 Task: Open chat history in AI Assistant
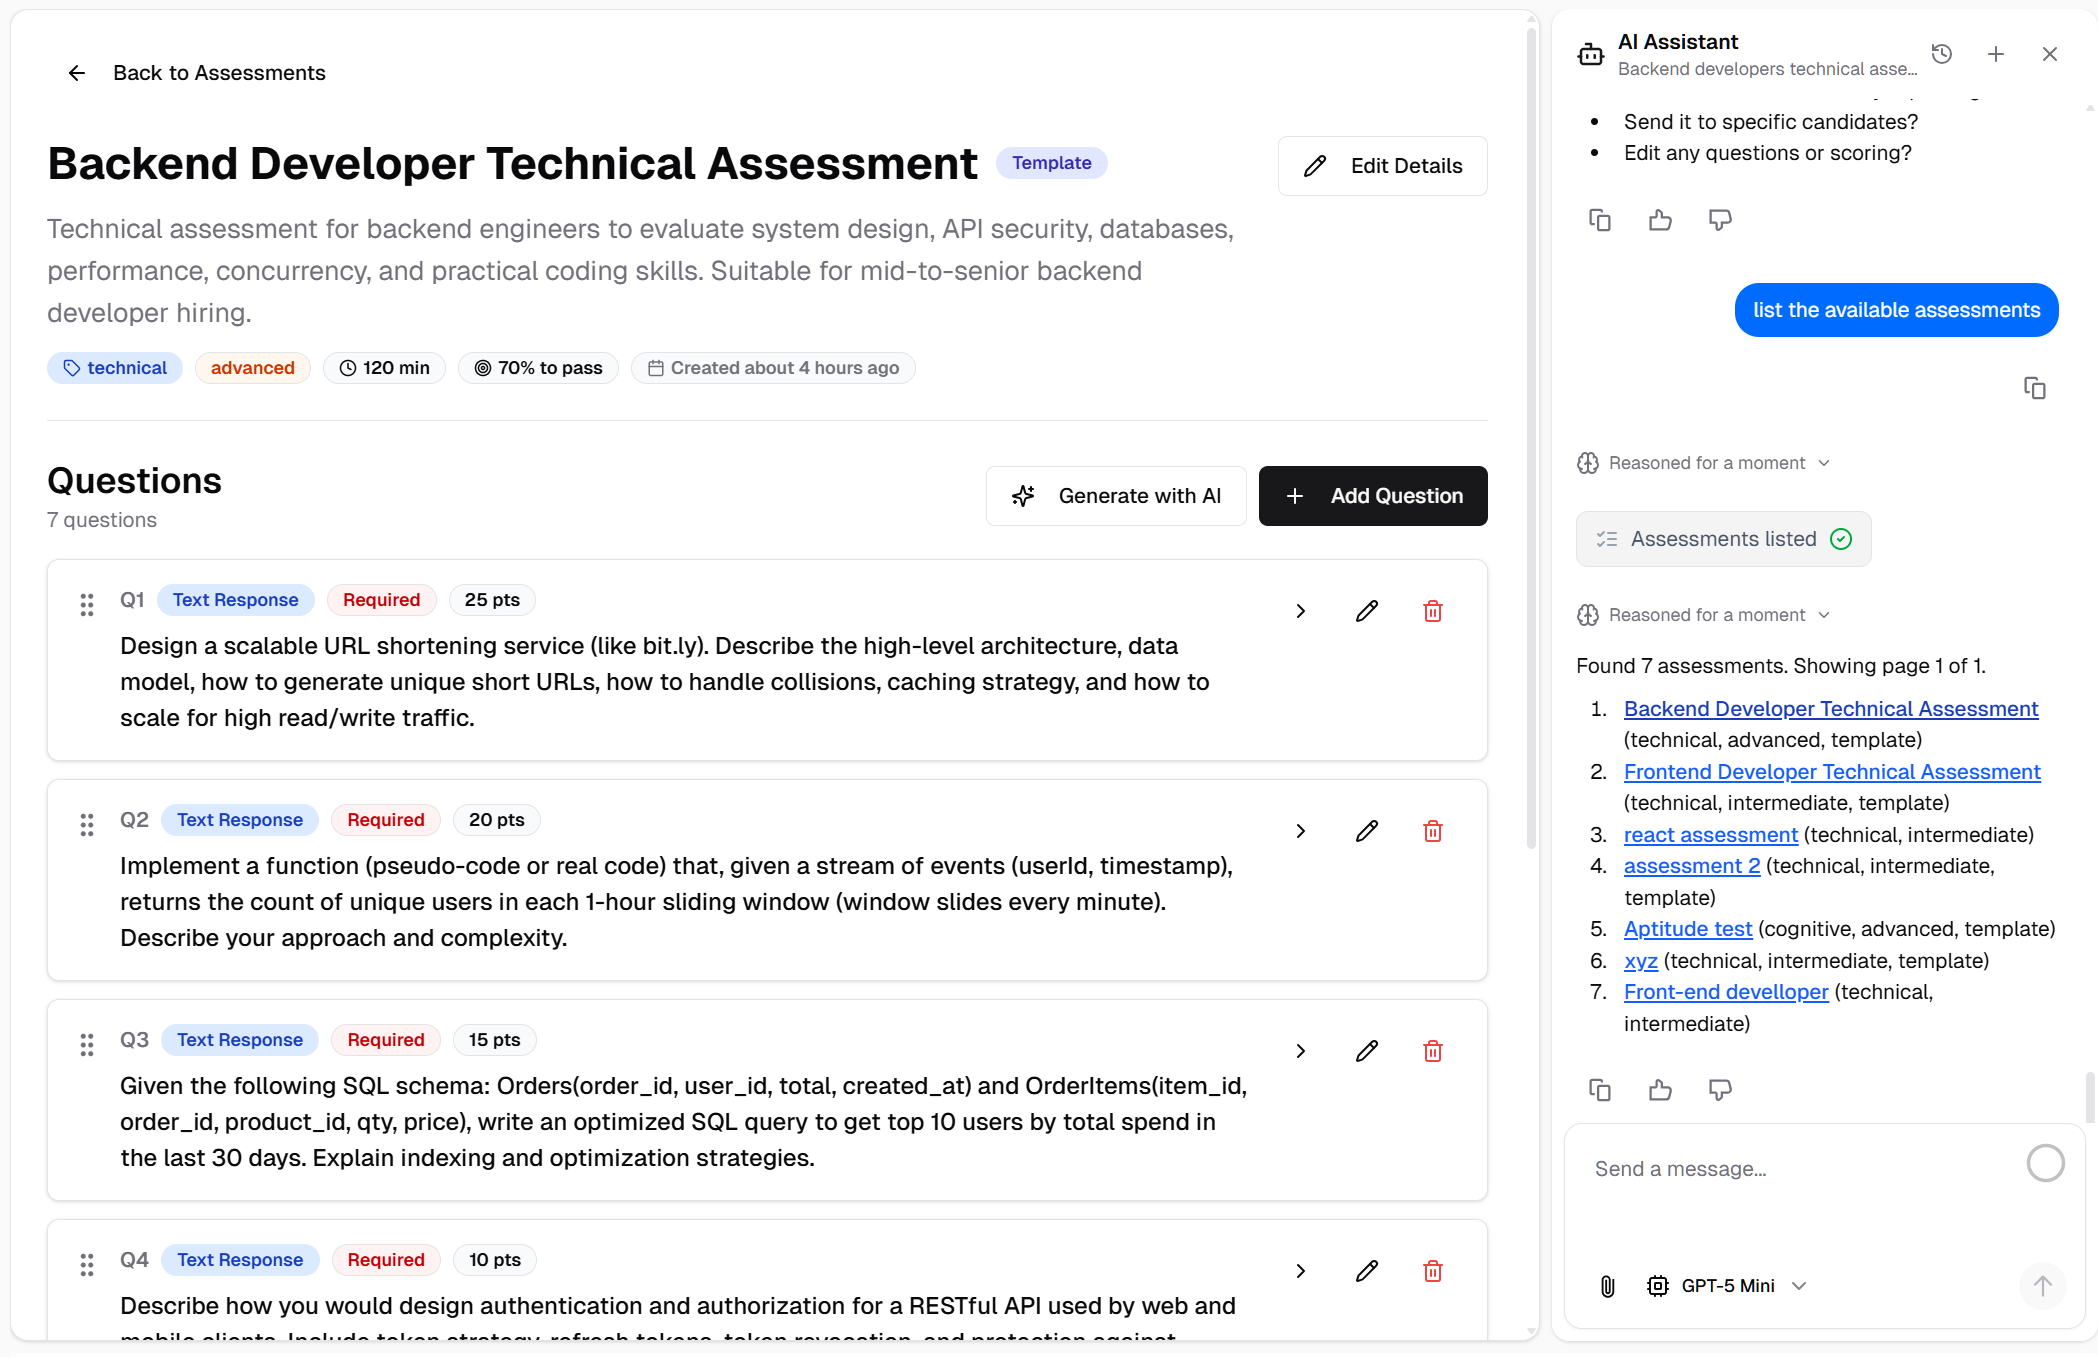coord(1941,54)
